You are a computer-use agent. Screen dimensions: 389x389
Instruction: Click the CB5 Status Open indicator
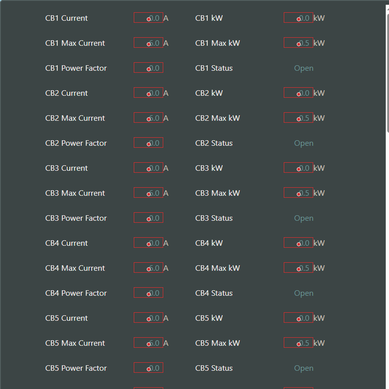[304, 368]
